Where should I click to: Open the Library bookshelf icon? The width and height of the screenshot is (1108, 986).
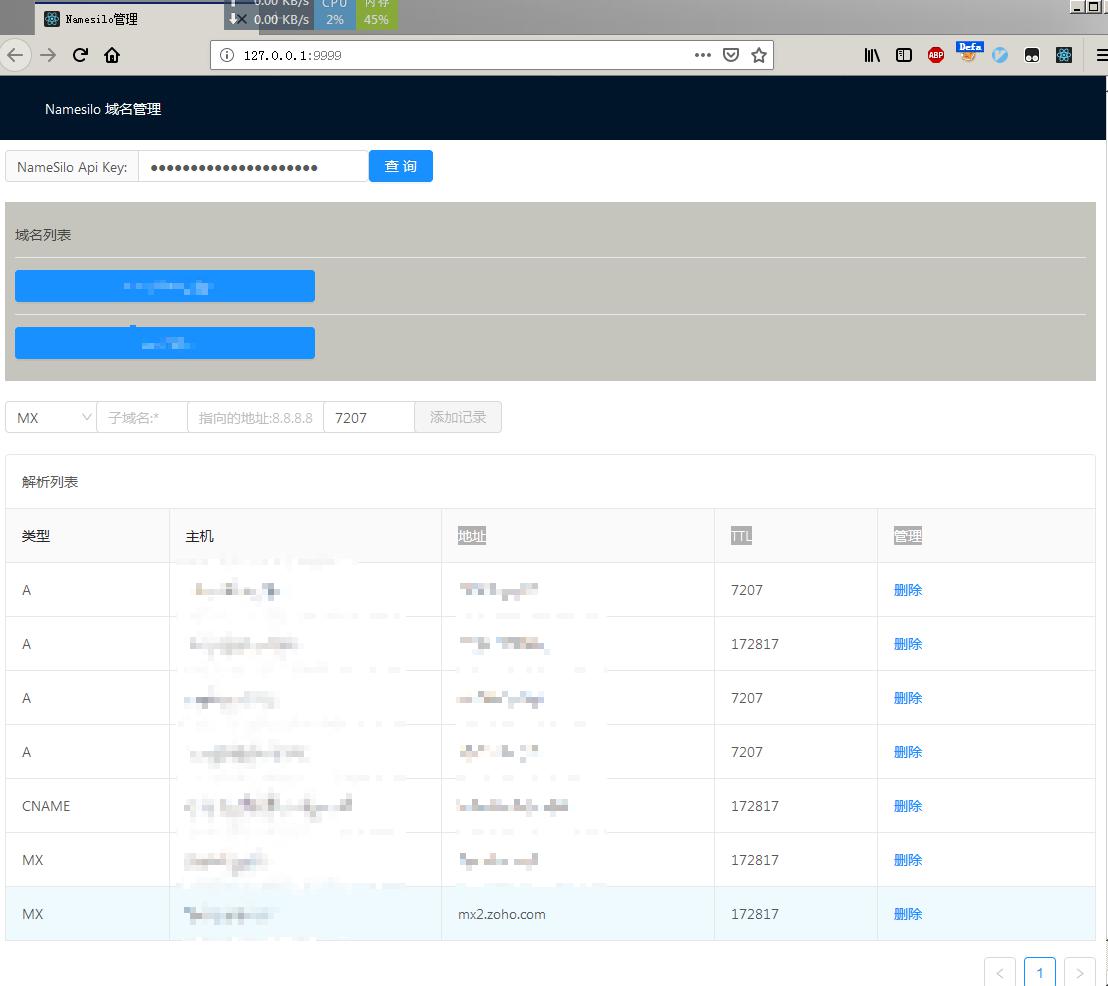[x=872, y=55]
